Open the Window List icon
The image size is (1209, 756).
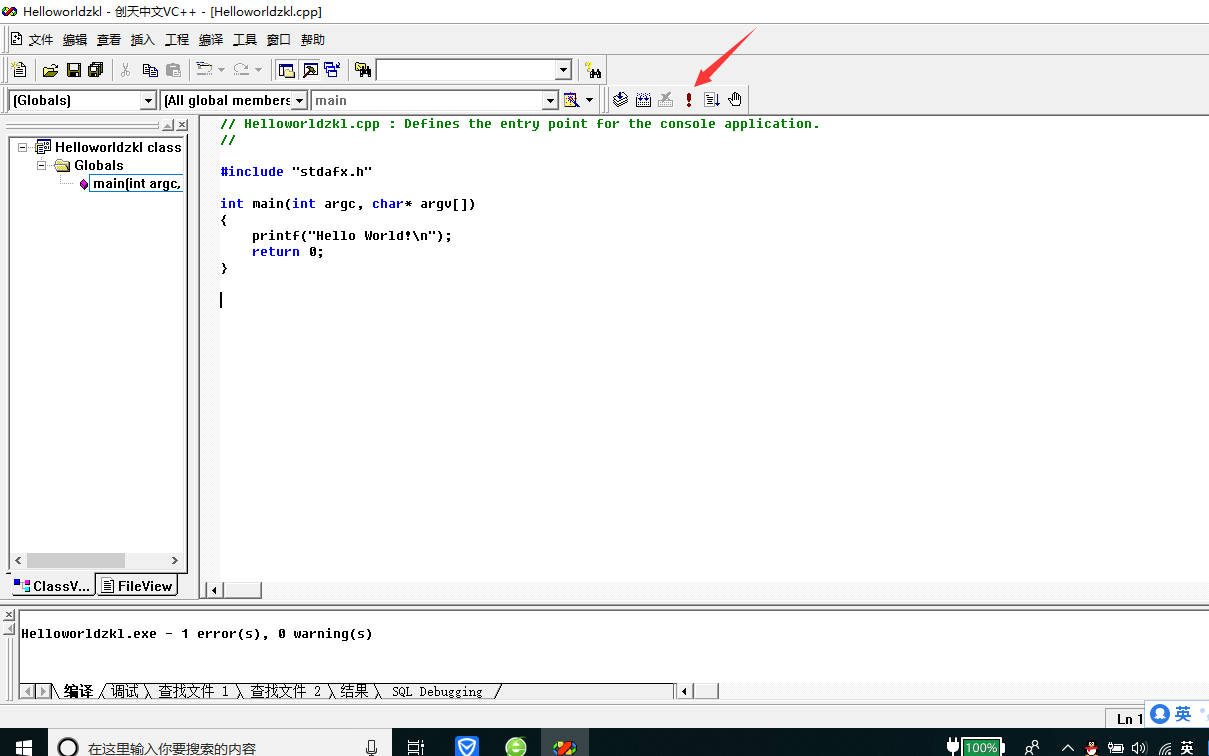[x=332, y=70]
